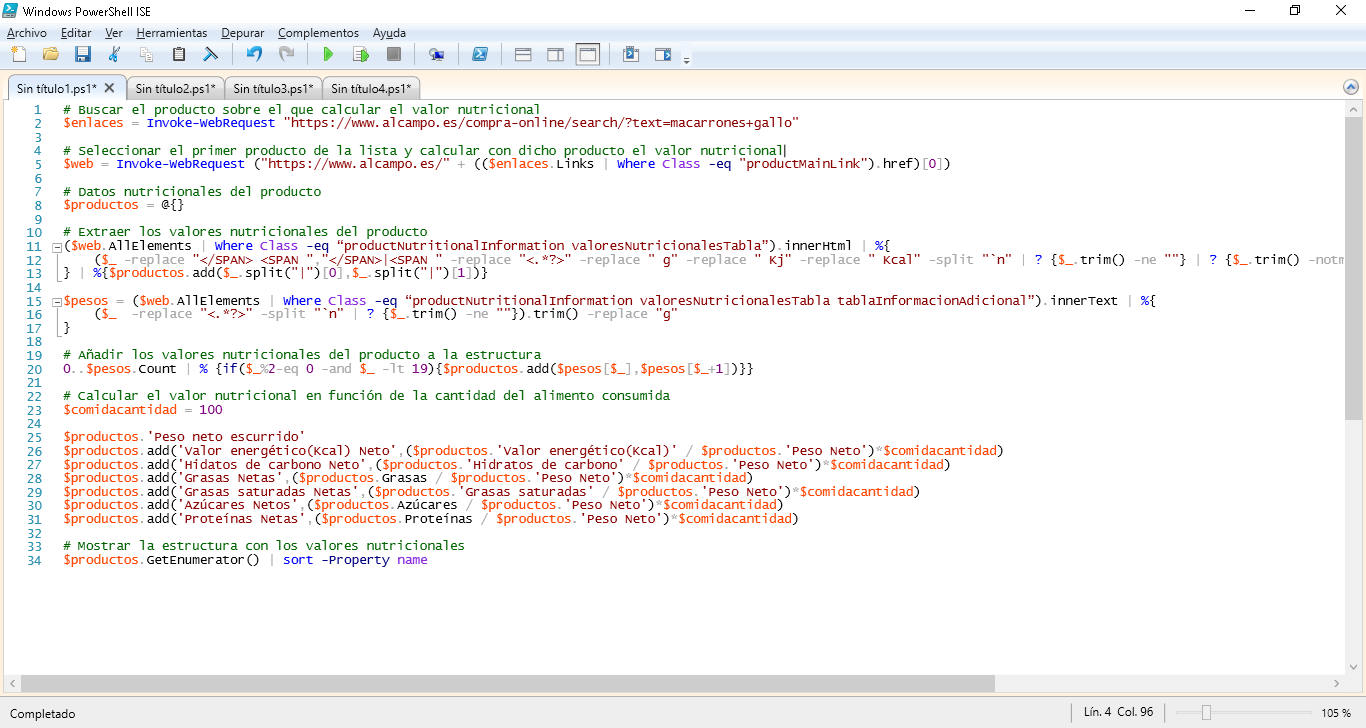Create a new script file

[x=18, y=54]
